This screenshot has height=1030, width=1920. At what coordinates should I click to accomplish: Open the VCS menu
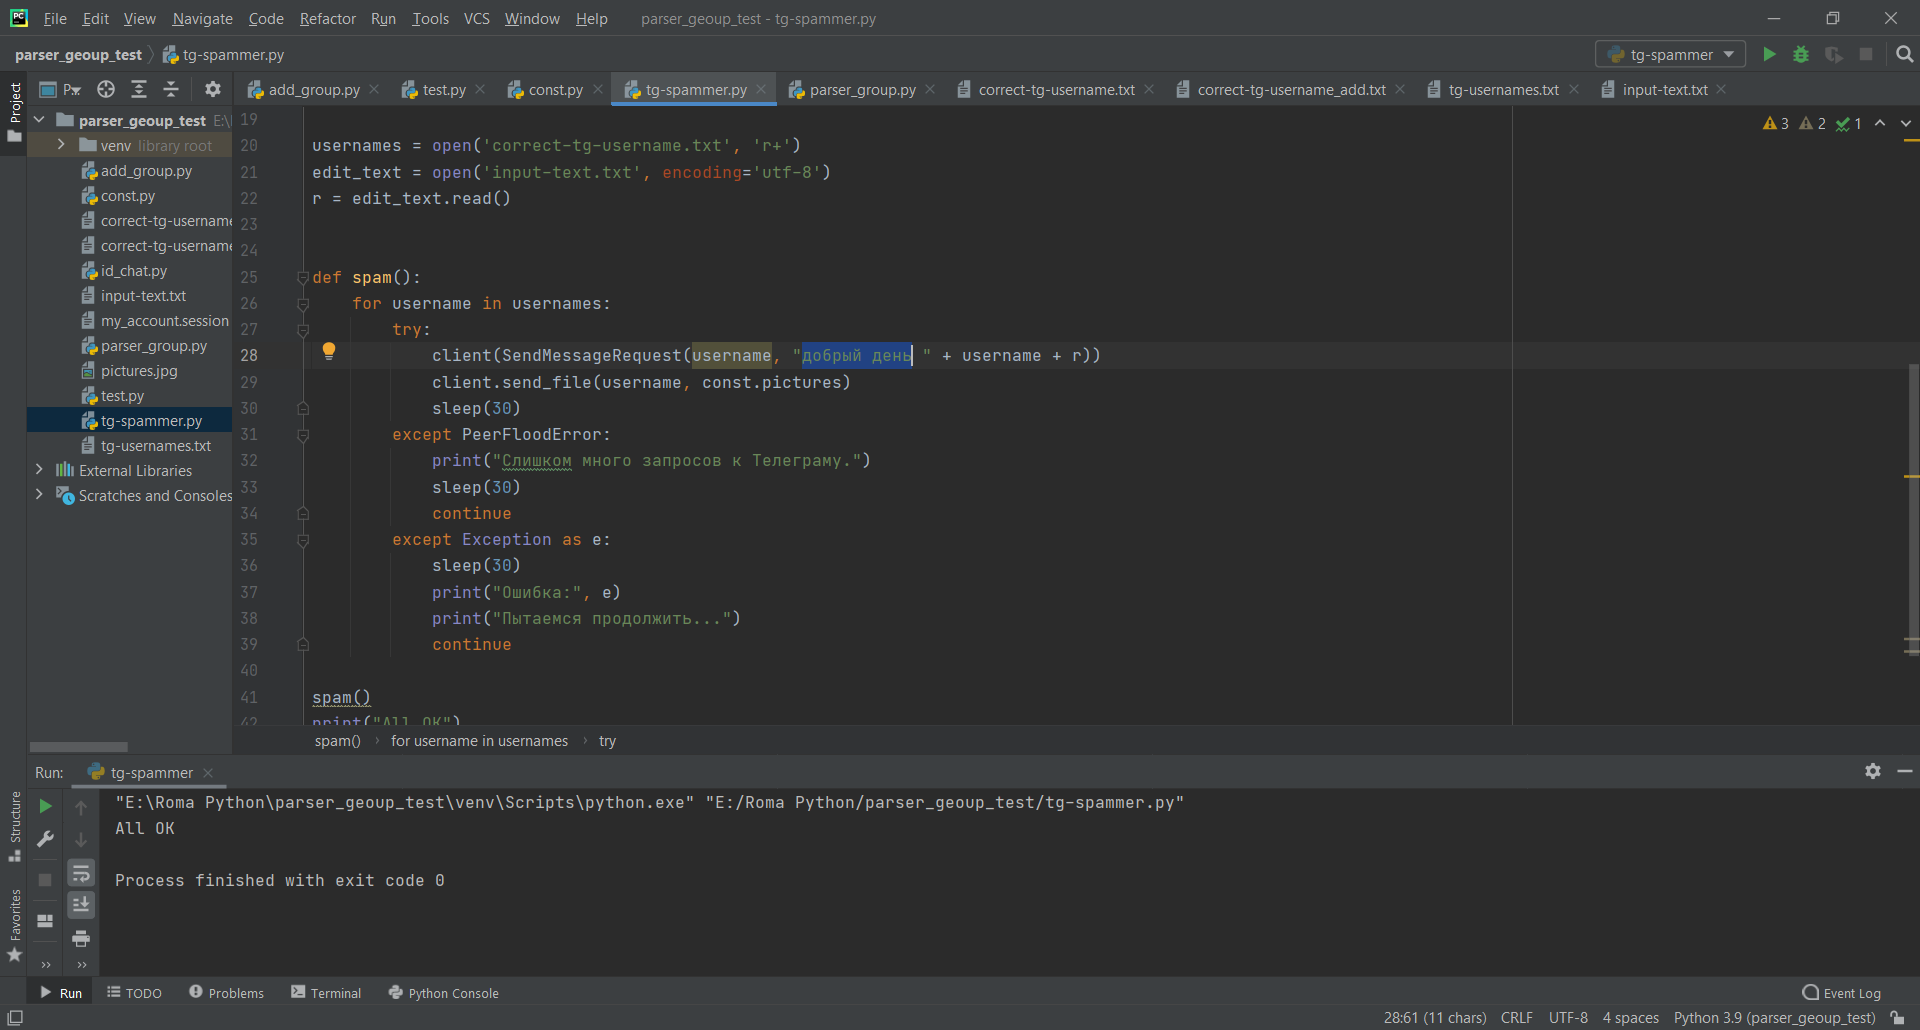[476, 19]
